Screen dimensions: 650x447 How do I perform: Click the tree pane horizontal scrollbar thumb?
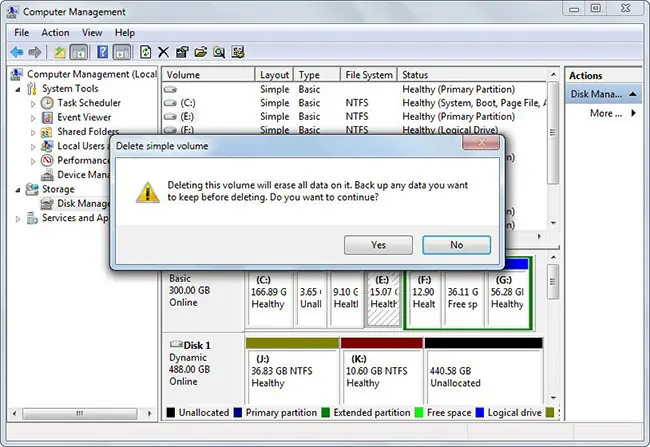click(x=80, y=413)
